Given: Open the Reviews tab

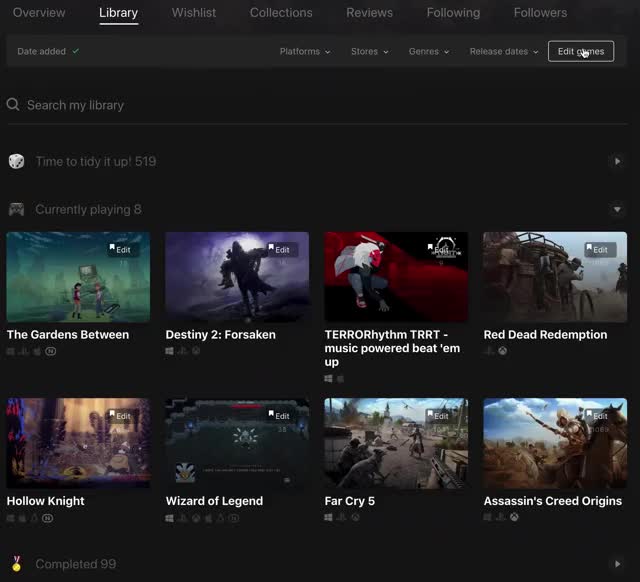Looking at the screenshot, I should (x=369, y=13).
